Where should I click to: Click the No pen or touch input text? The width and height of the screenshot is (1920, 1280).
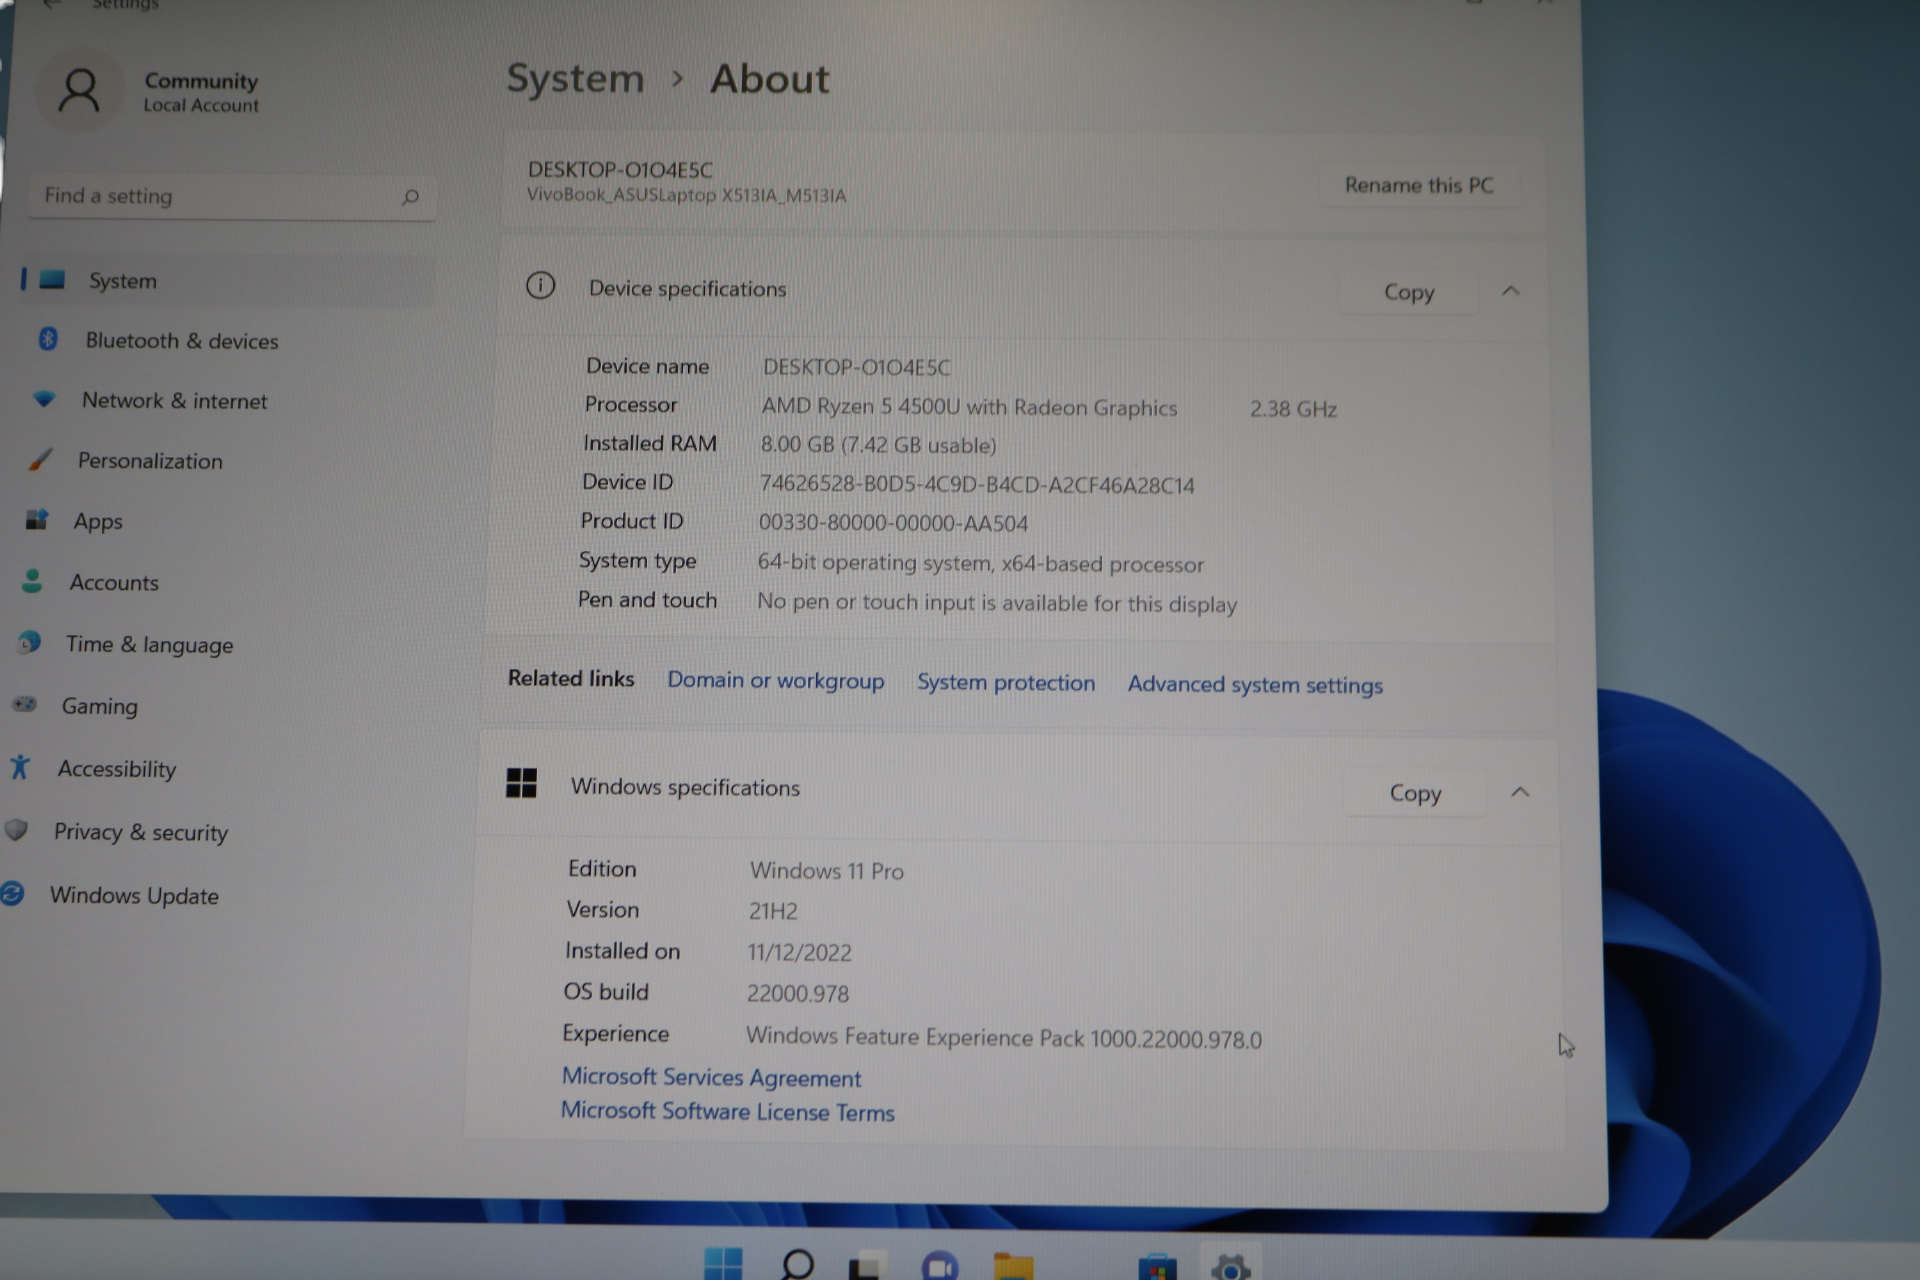coord(997,603)
